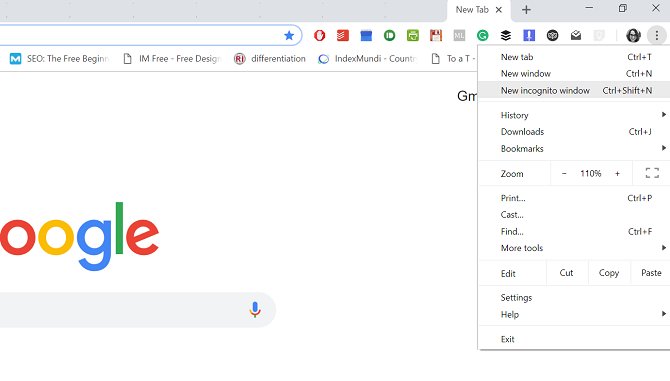Open the IndexMundi - Country bookmark
This screenshot has height=381, width=670.
[368, 59]
